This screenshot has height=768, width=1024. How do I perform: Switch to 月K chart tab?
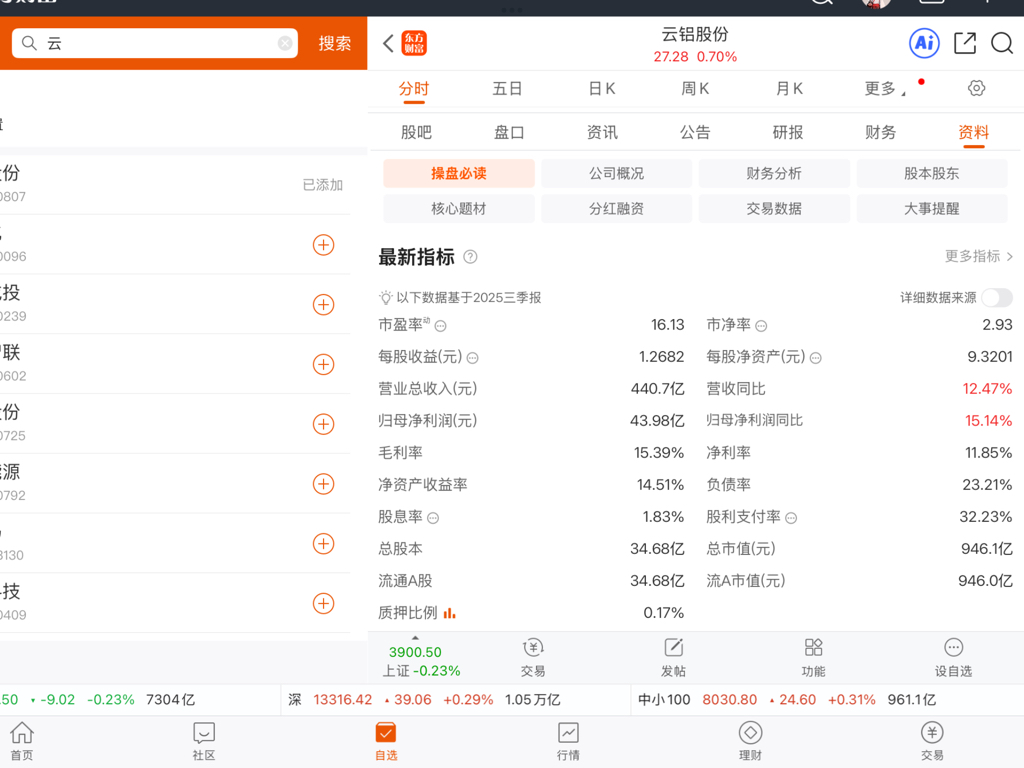tap(789, 89)
